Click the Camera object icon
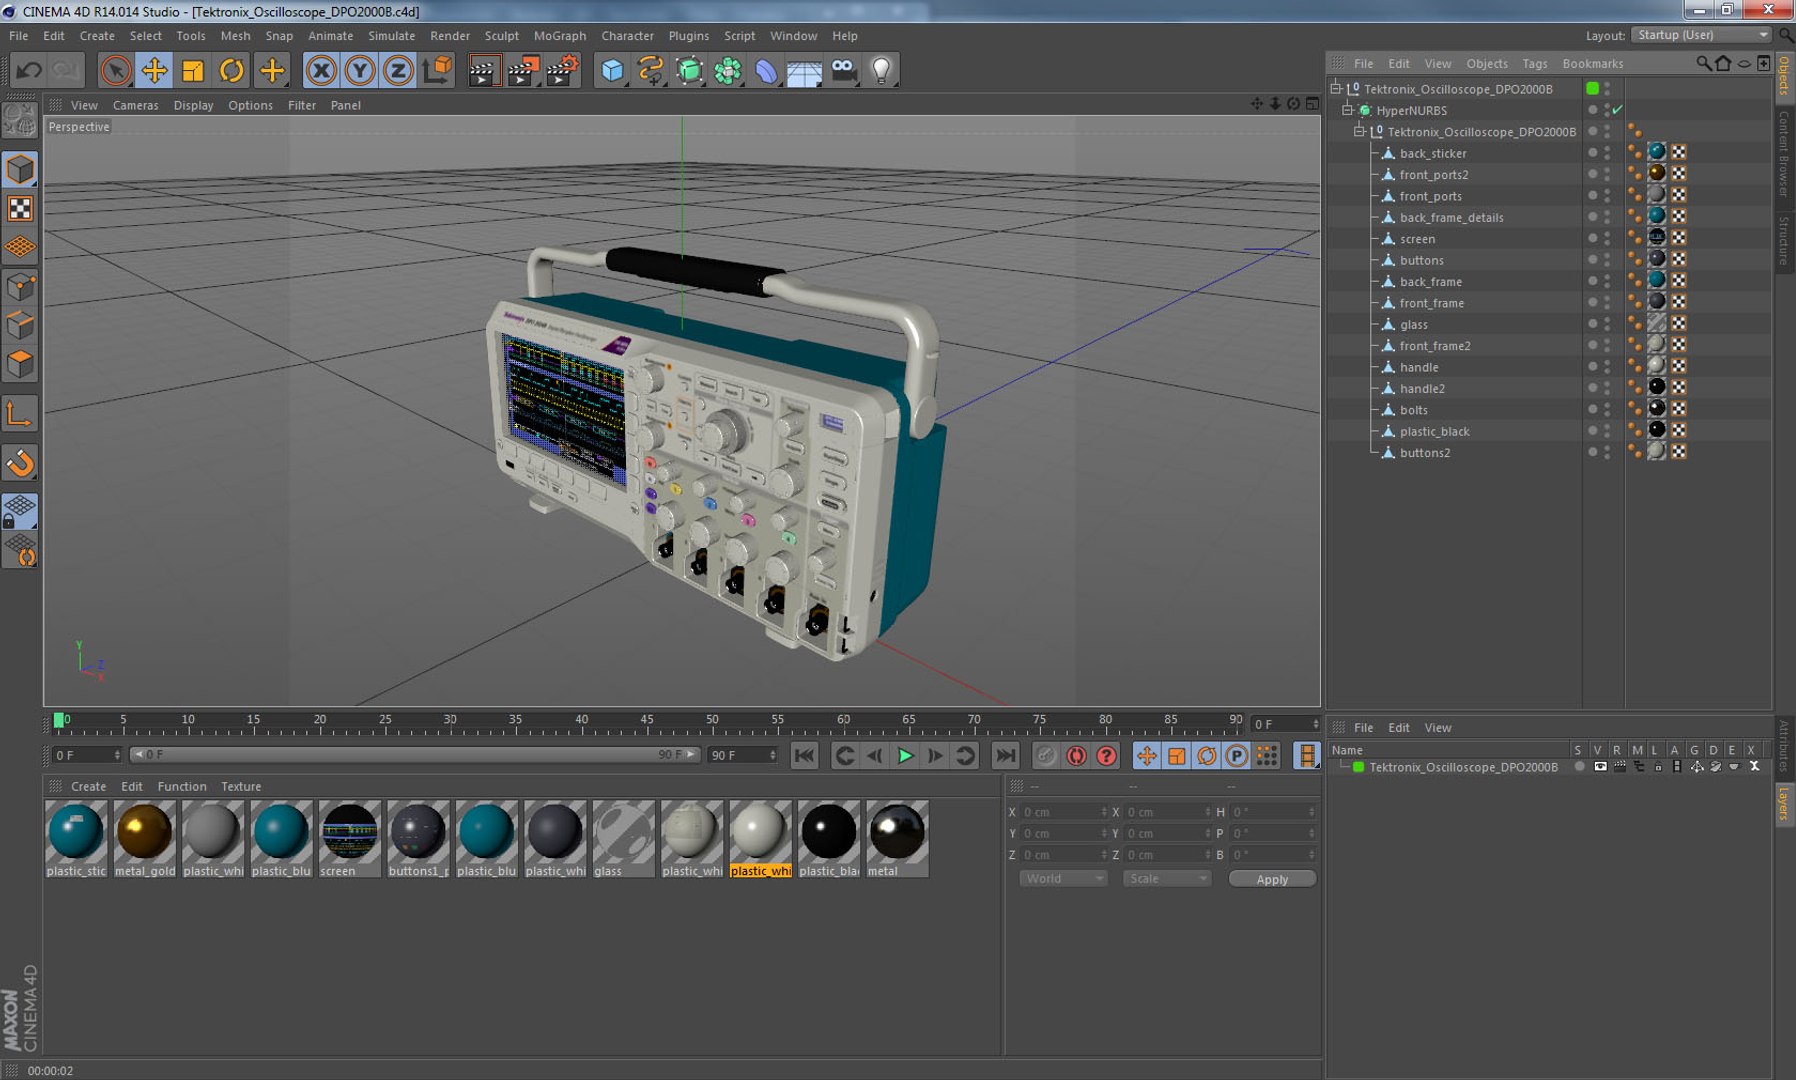The image size is (1796, 1080). coord(844,70)
